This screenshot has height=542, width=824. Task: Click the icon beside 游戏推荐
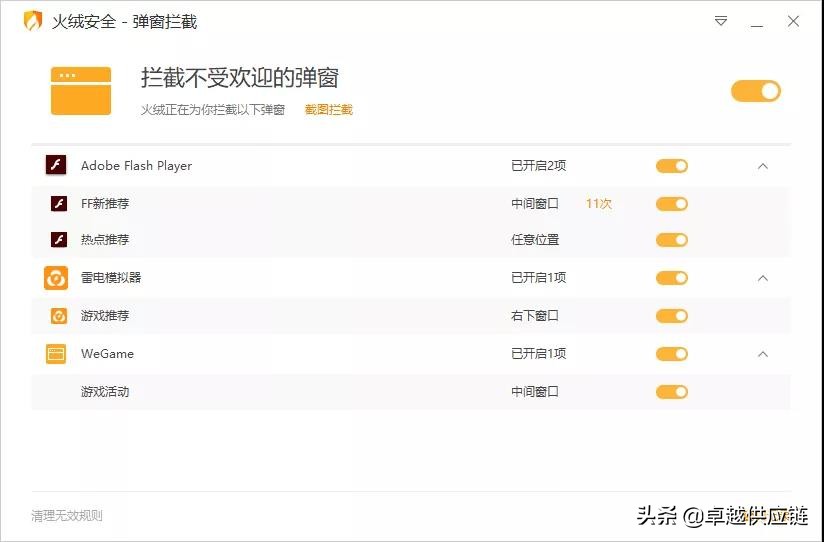pyautogui.click(x=59, y=316)
